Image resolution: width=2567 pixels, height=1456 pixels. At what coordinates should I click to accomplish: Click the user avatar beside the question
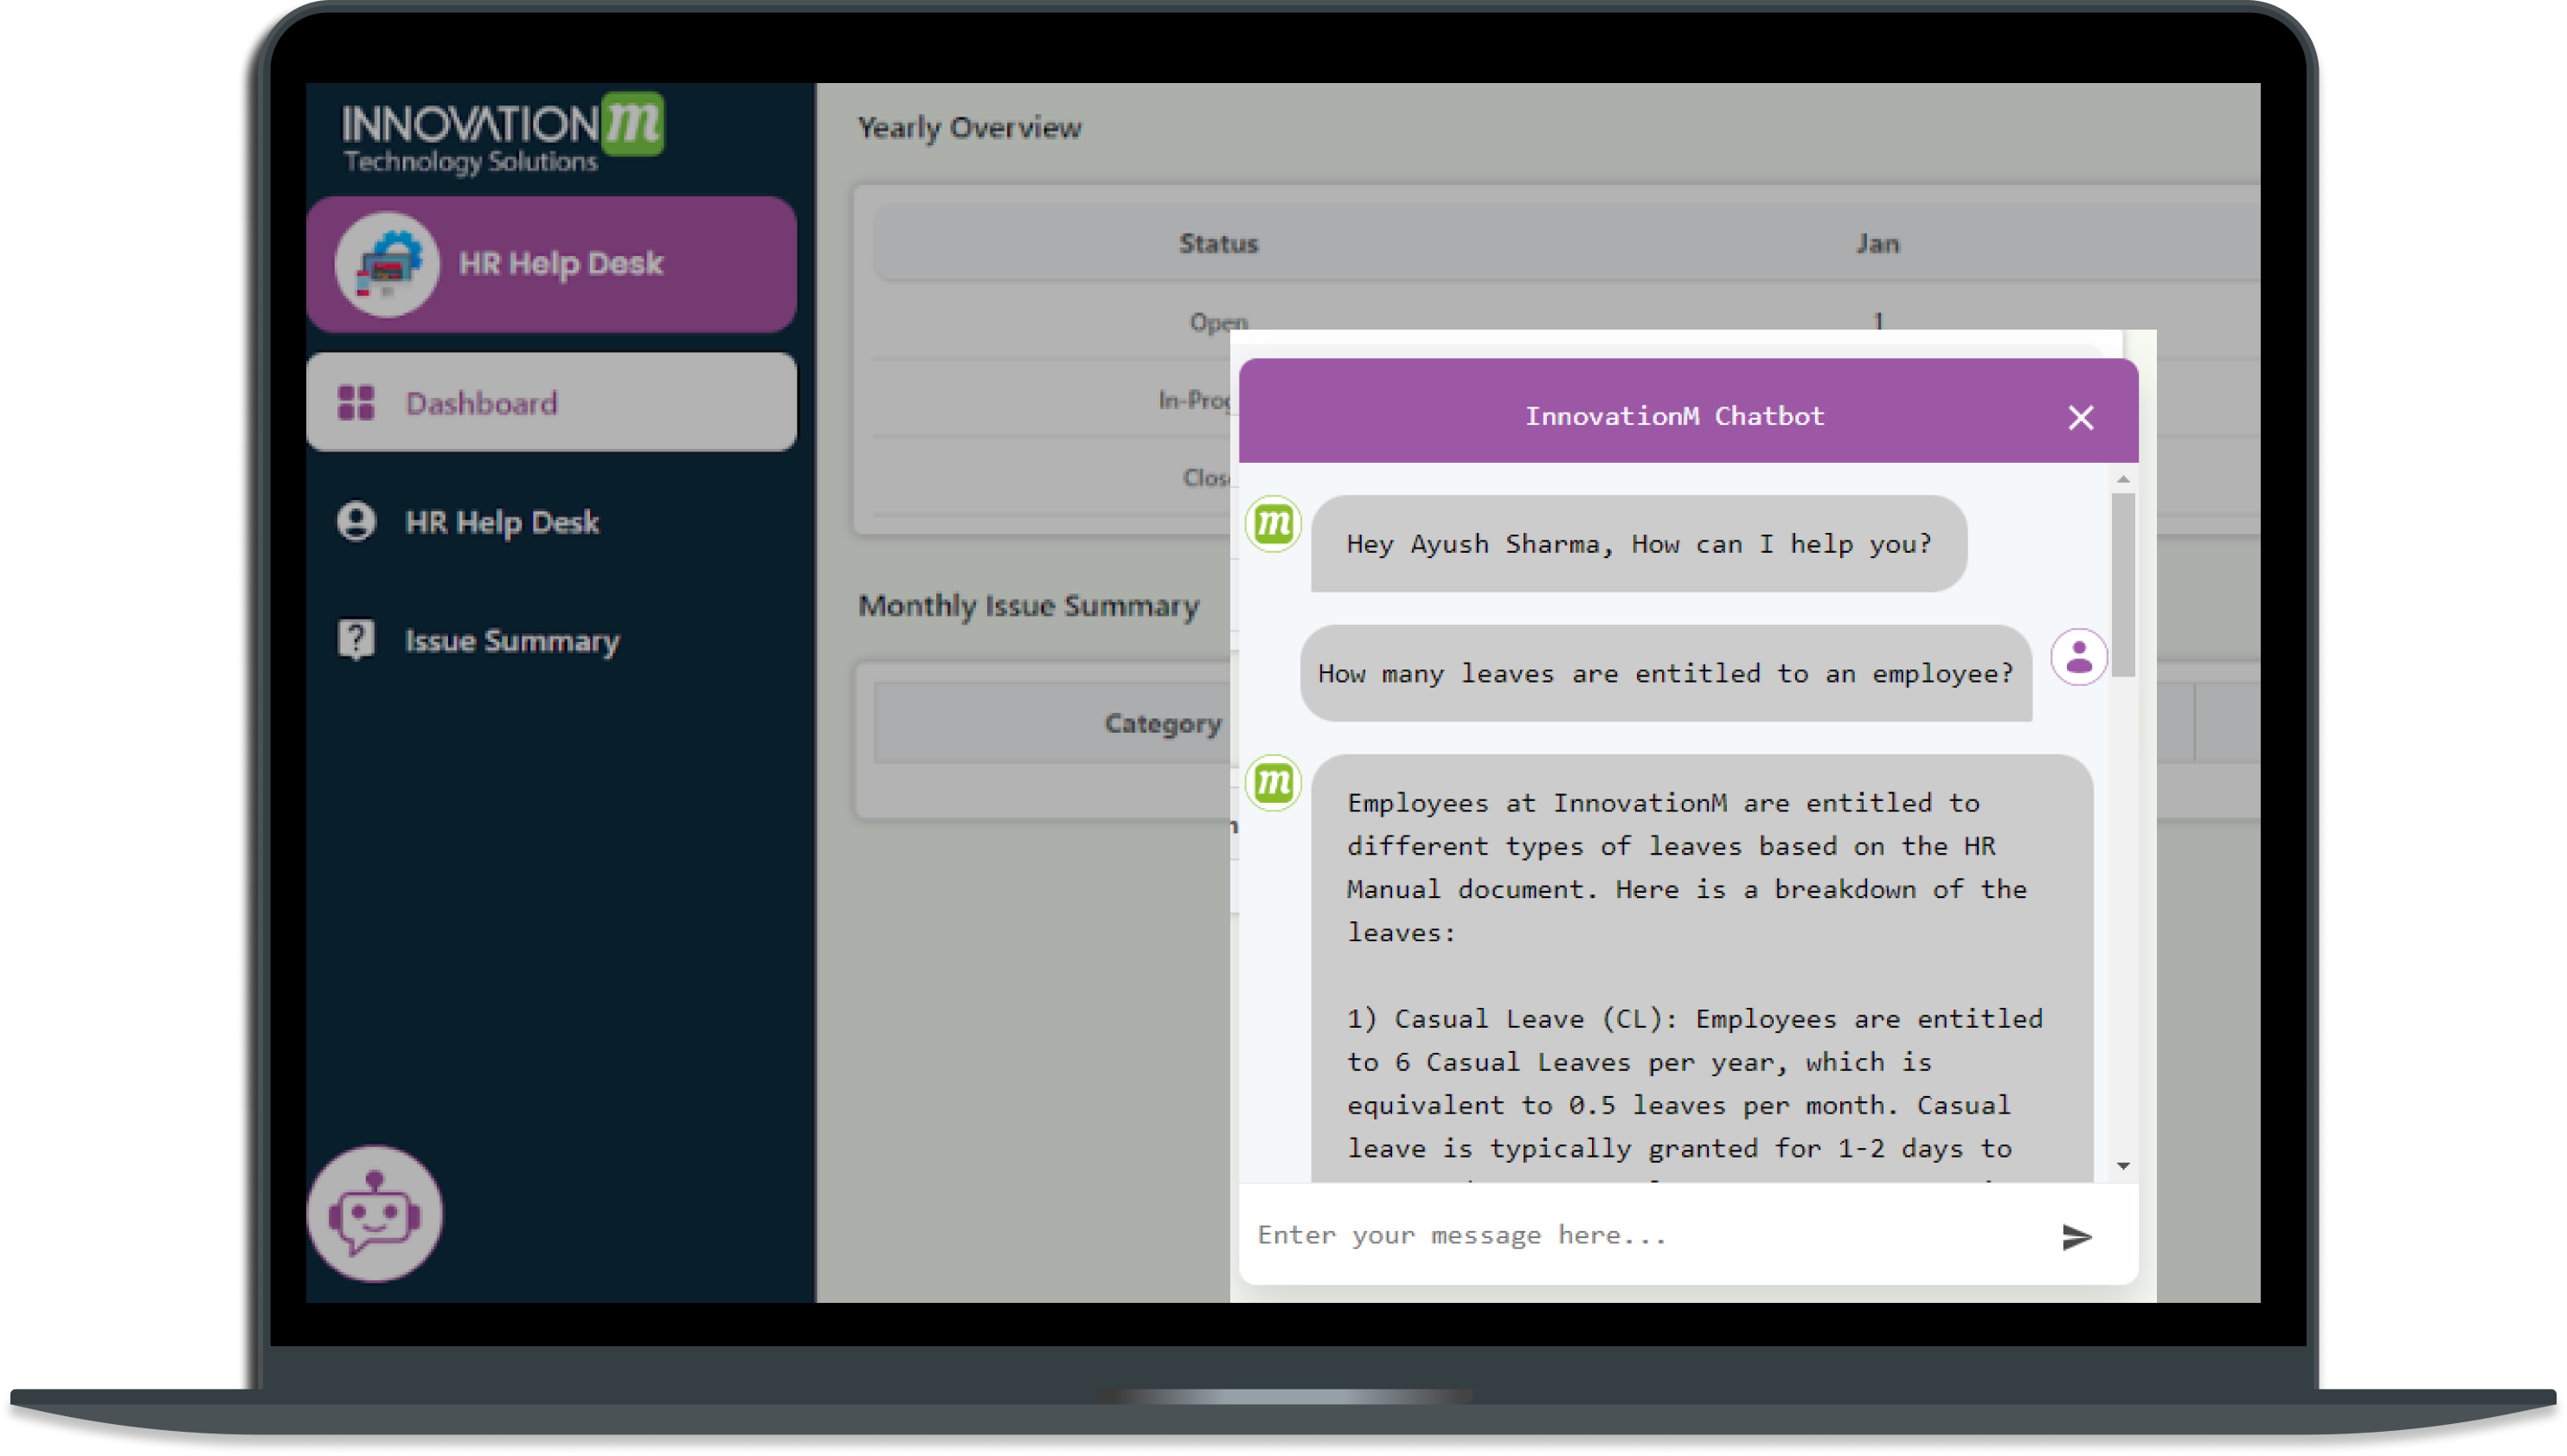2079,657
